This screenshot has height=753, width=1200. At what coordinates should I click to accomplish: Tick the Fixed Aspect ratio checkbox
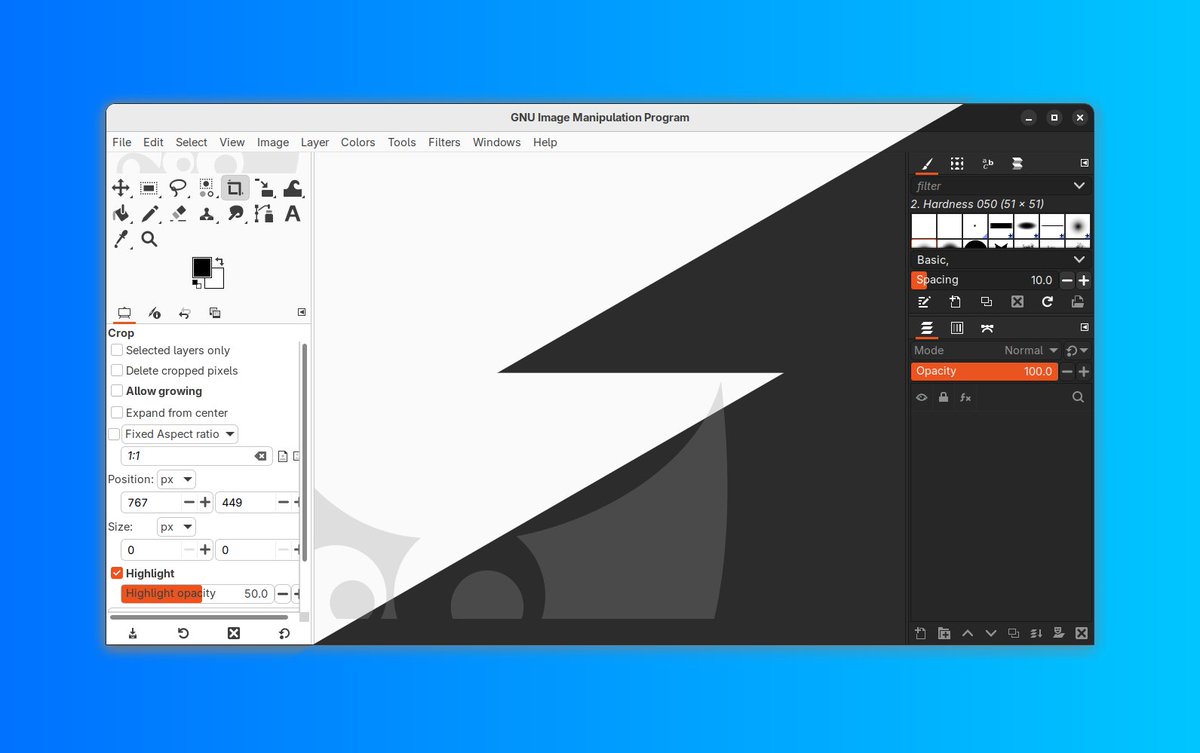(x=113, y=434)
